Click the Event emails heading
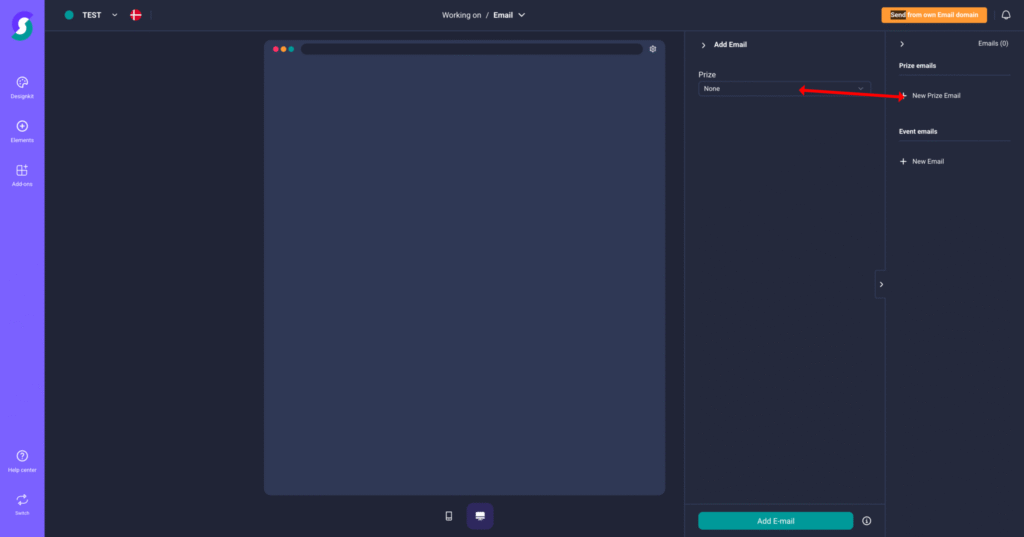Screen dimensions: 1024x537 coord(918,132)
